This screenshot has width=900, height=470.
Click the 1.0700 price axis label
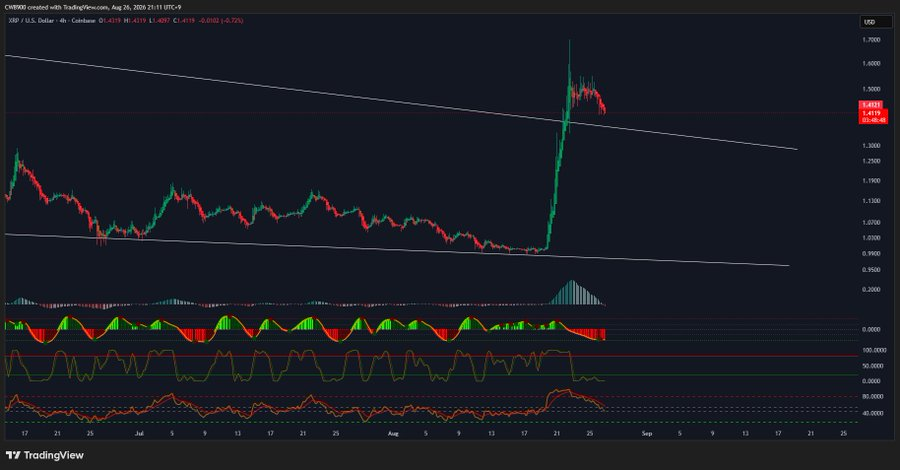click(x=871, y=222)
